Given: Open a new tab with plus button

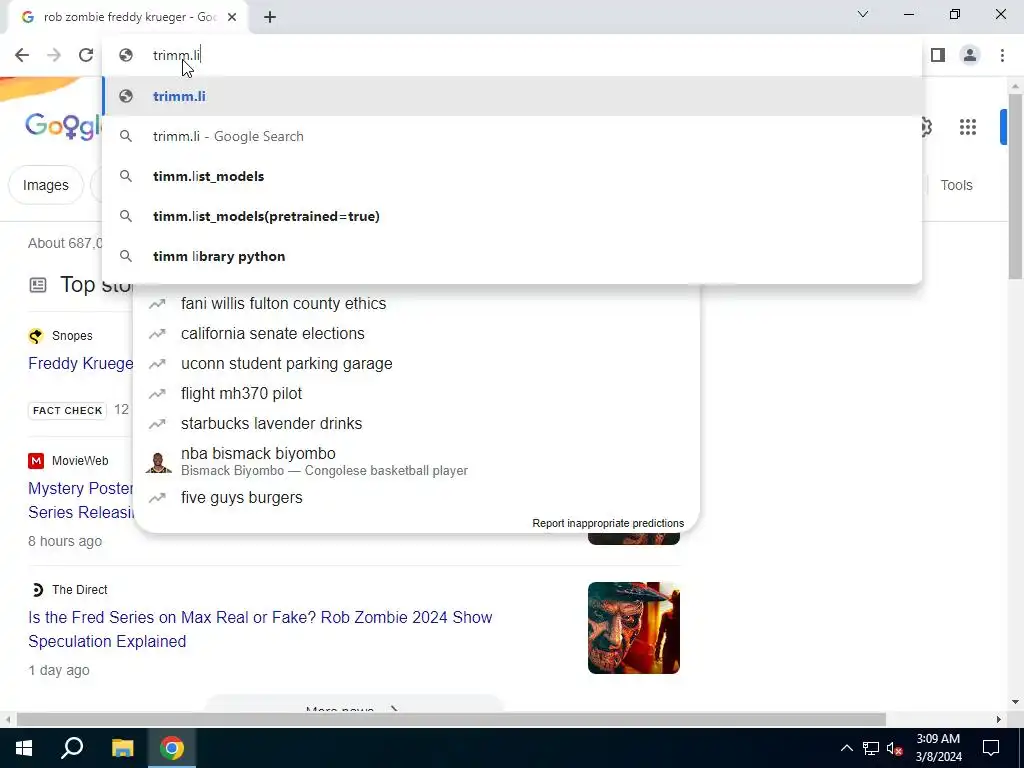Looking at the screenshot, I should (x=270, y=17).
